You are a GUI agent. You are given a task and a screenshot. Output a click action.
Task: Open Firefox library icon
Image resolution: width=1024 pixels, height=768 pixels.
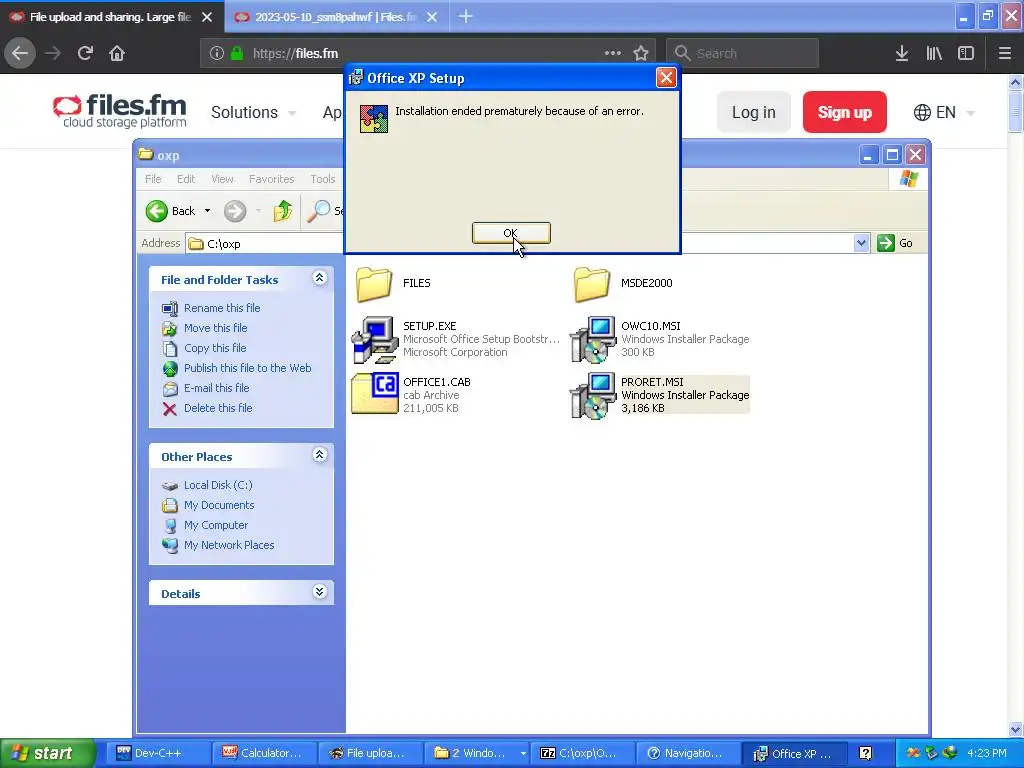[x=934, y=53]
